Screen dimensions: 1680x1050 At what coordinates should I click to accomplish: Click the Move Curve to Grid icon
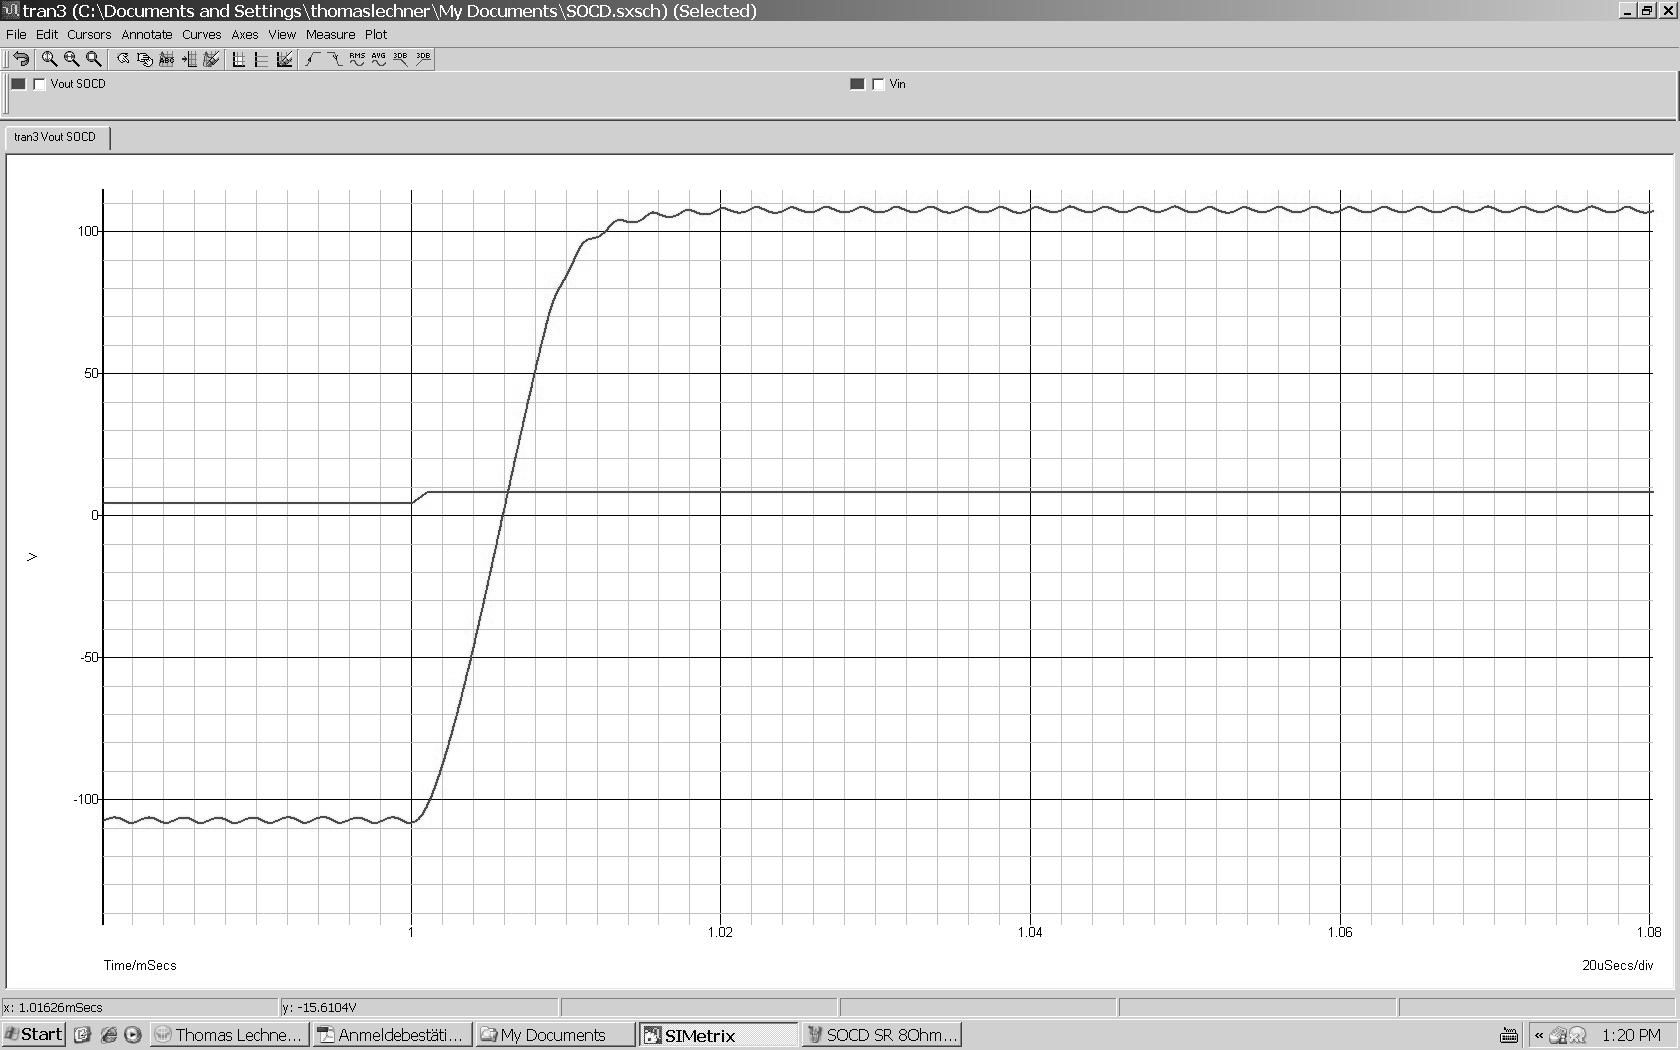point(189,59)
